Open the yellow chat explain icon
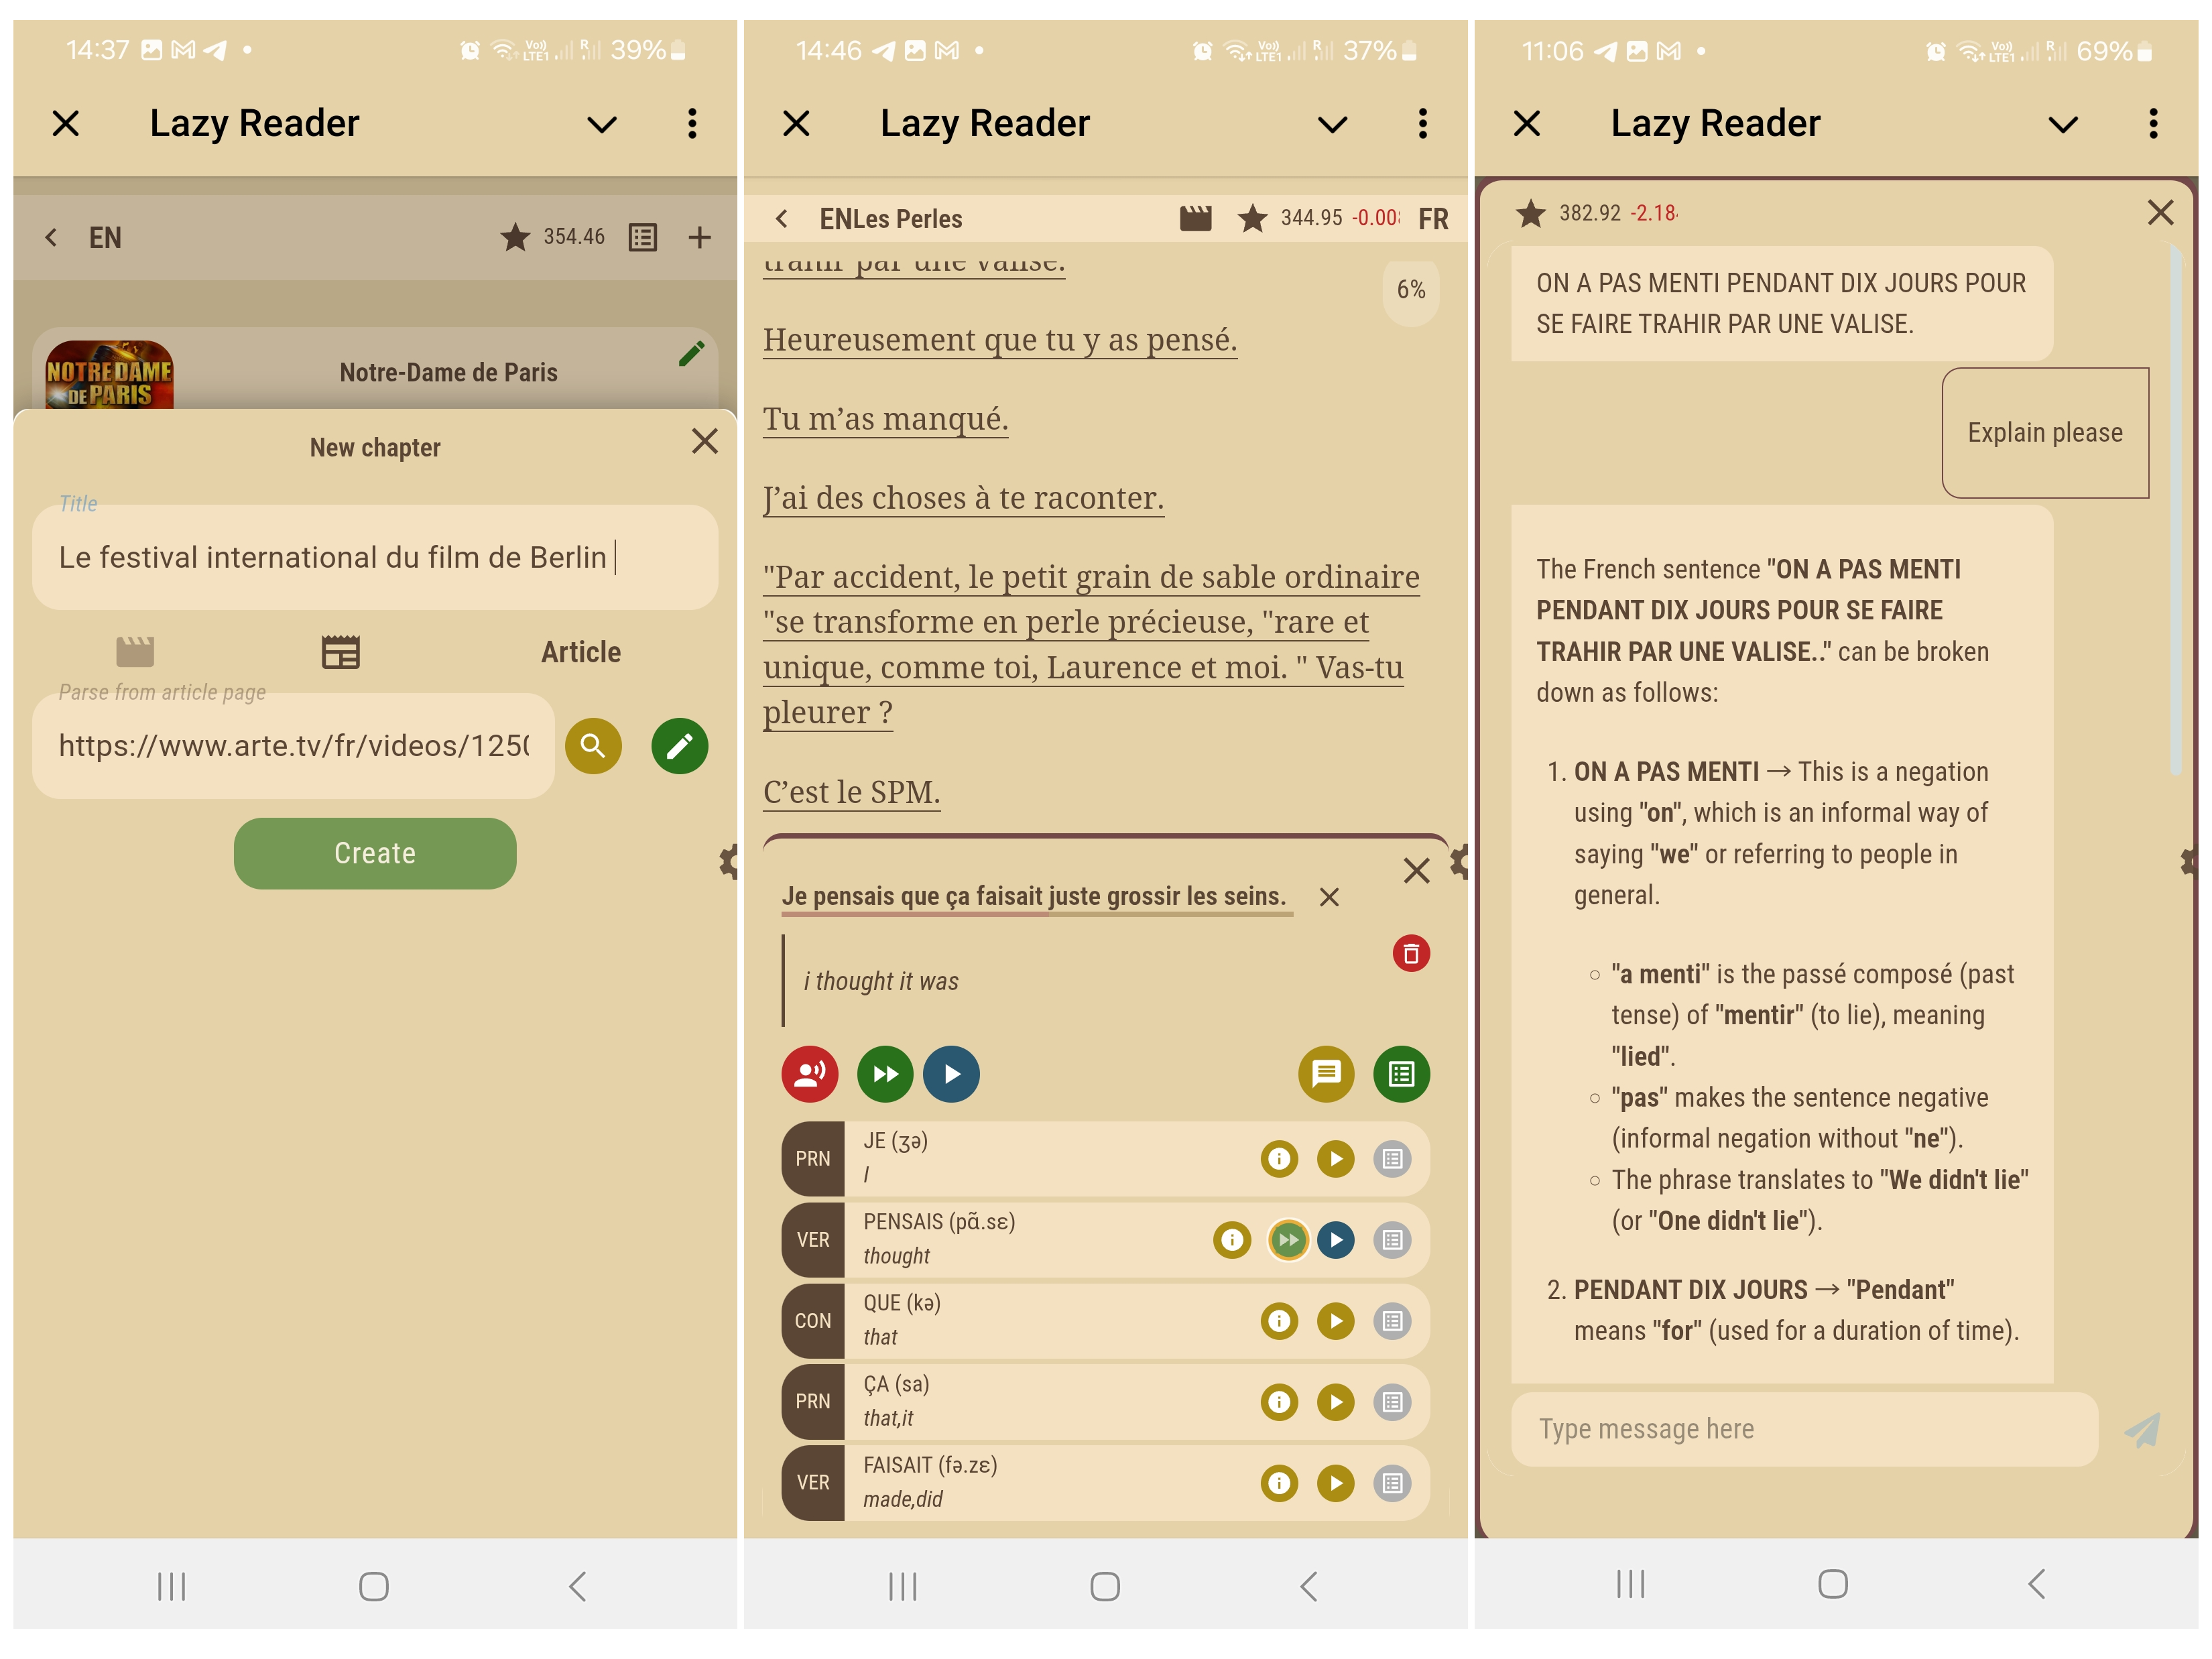The width and height of the screenshot is (2212, 1659). 1325,1074
